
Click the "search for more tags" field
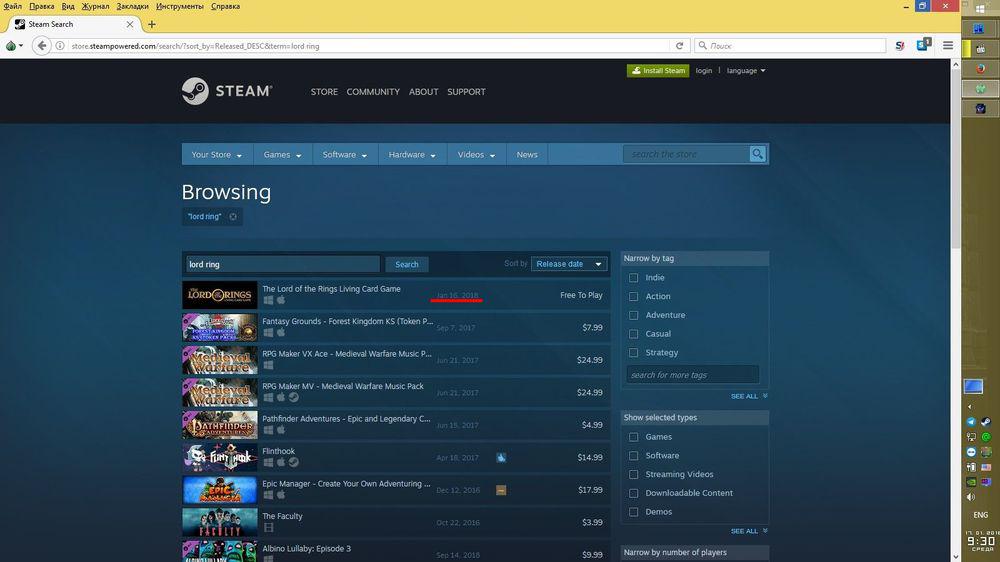click(x=691, y=375)
